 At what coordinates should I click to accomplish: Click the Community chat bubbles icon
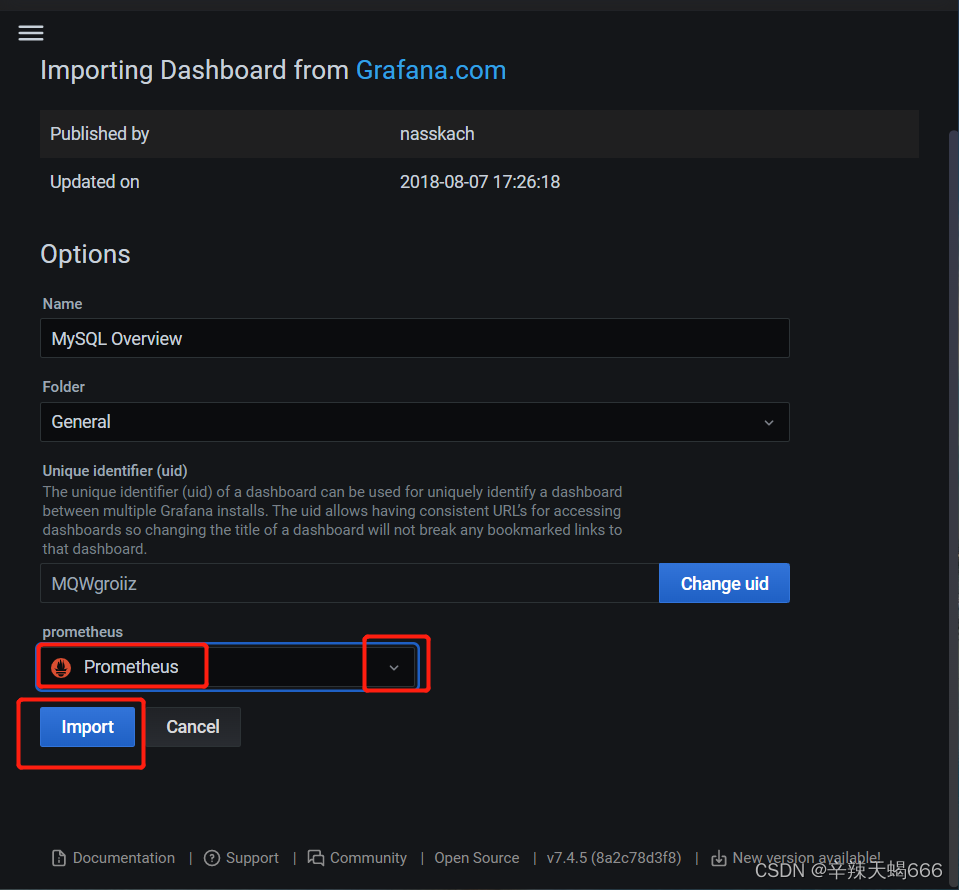316,858
